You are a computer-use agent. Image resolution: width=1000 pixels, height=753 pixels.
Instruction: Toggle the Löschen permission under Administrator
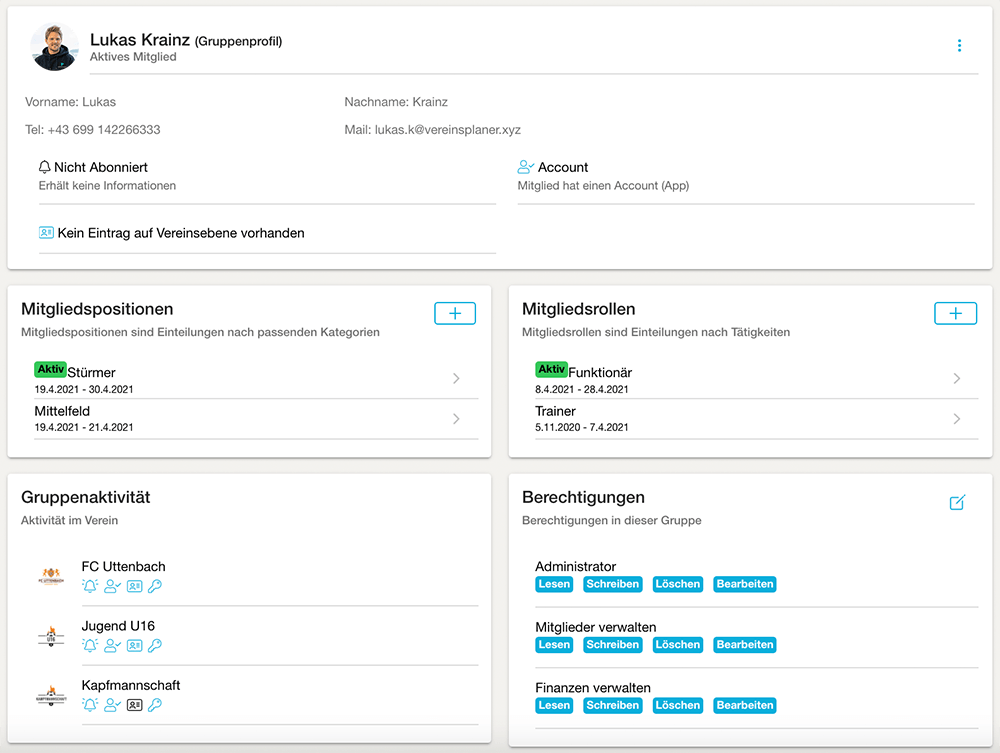point(677,584)
